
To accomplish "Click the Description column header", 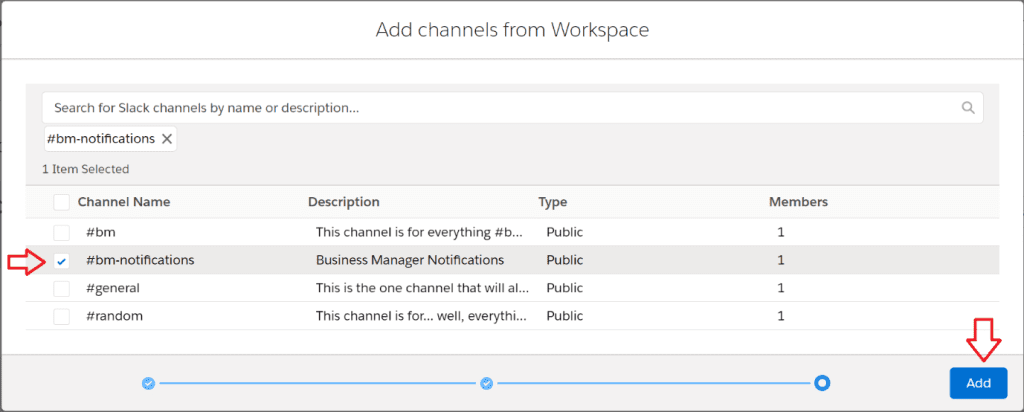I will (343, 202).
